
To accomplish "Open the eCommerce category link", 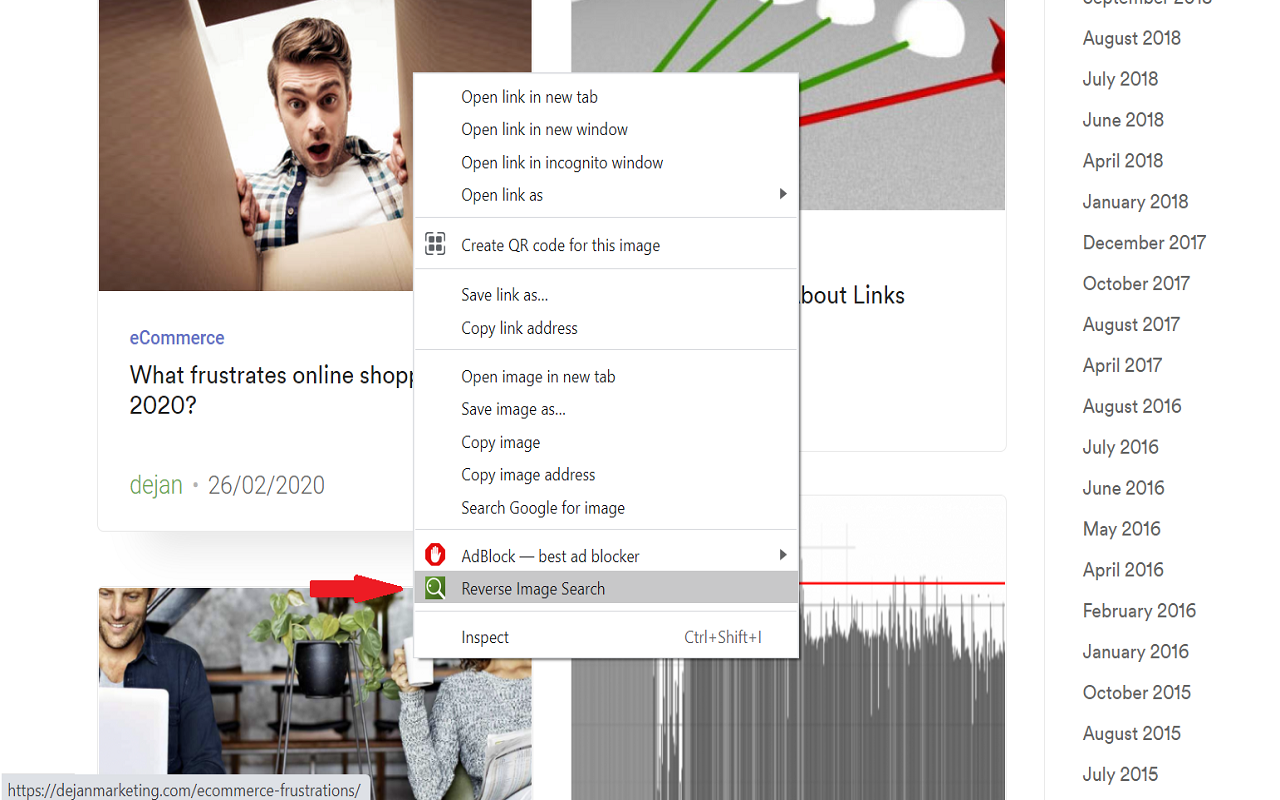I will (176, 338).
